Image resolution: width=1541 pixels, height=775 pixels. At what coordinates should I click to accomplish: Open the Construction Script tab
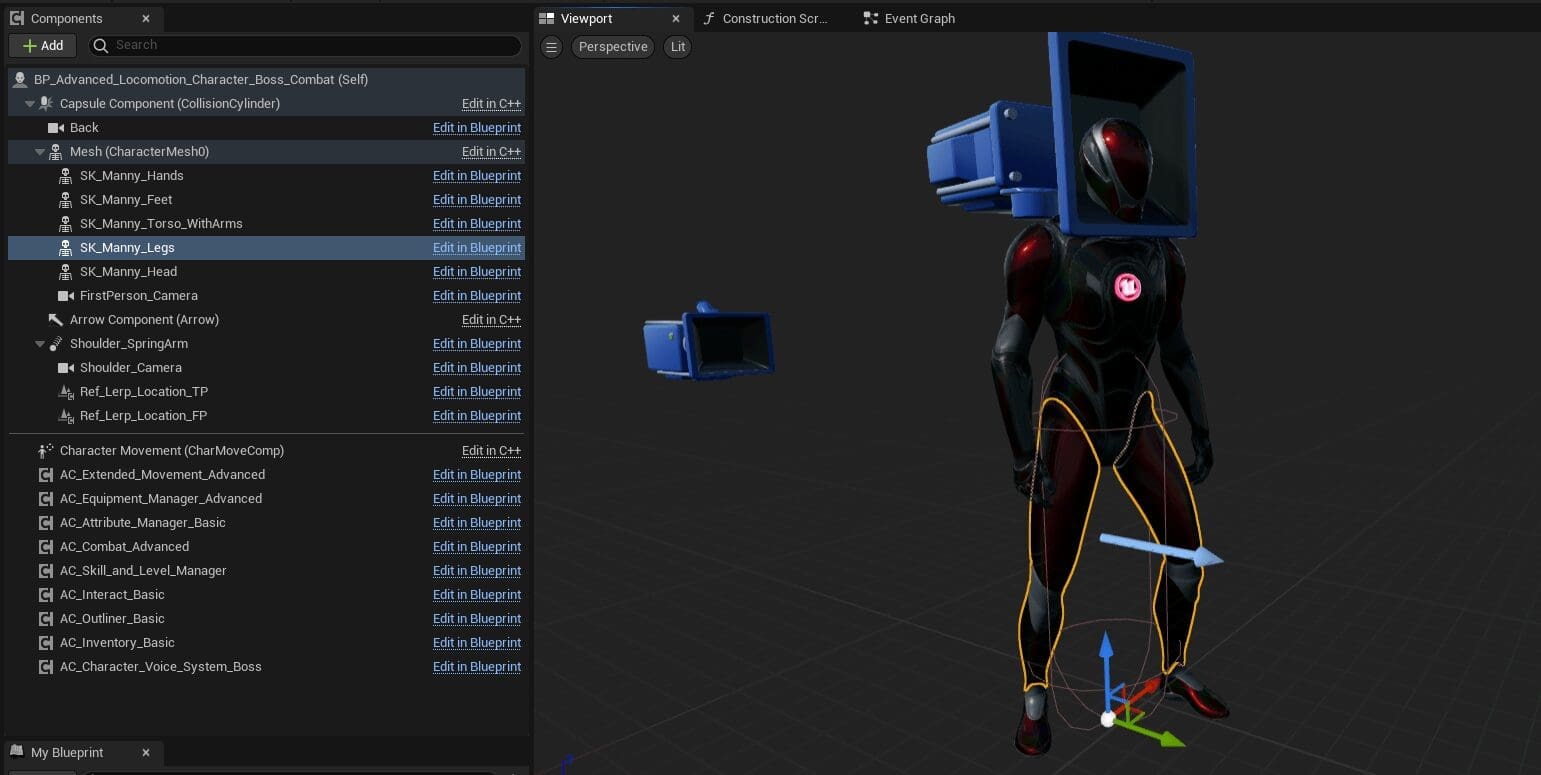(773, 18)
